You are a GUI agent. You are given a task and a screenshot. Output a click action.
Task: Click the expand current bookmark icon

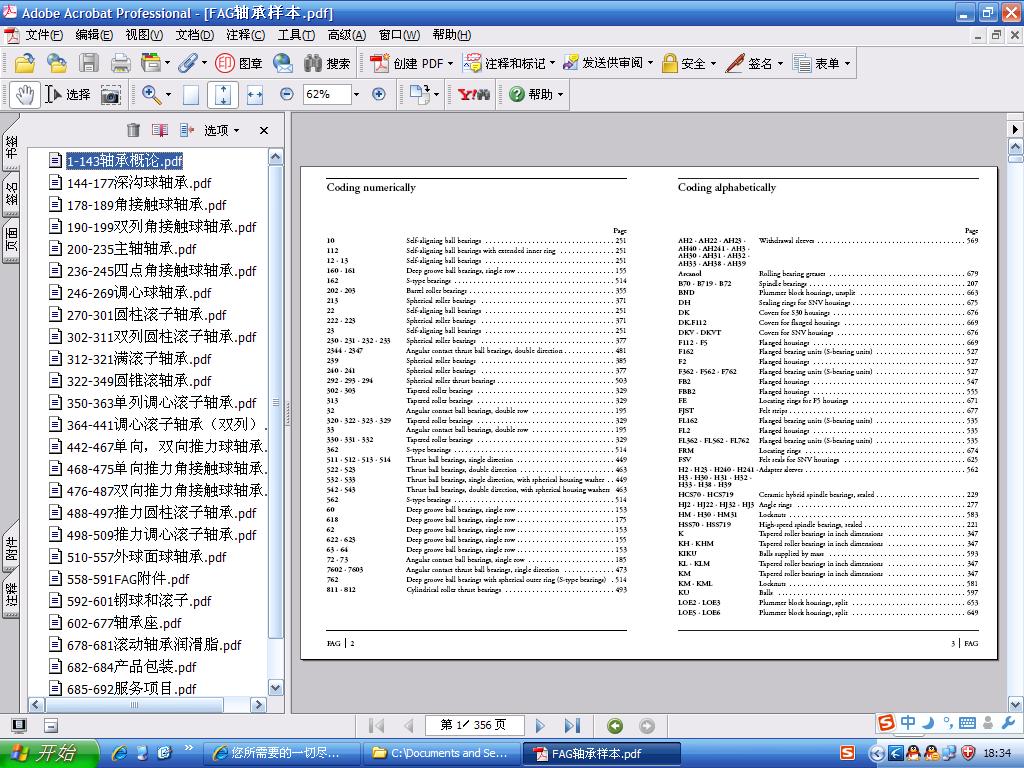[187, 130]
